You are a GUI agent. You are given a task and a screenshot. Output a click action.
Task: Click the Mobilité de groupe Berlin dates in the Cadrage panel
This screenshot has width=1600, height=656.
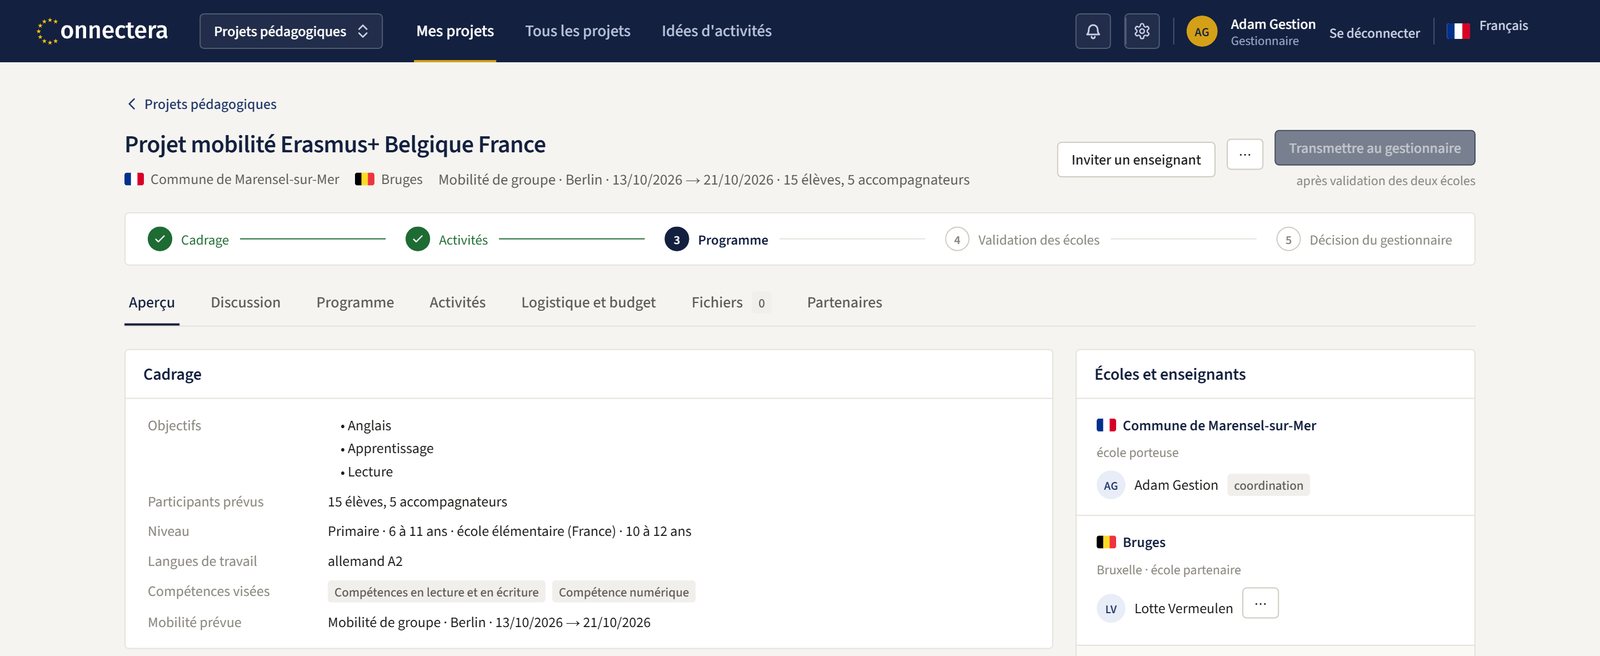489,622
